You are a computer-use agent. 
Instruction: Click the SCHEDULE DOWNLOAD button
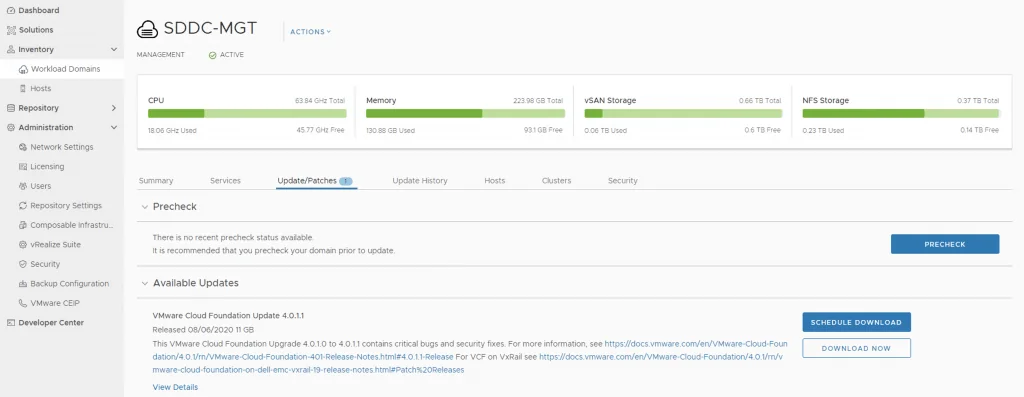856,323
